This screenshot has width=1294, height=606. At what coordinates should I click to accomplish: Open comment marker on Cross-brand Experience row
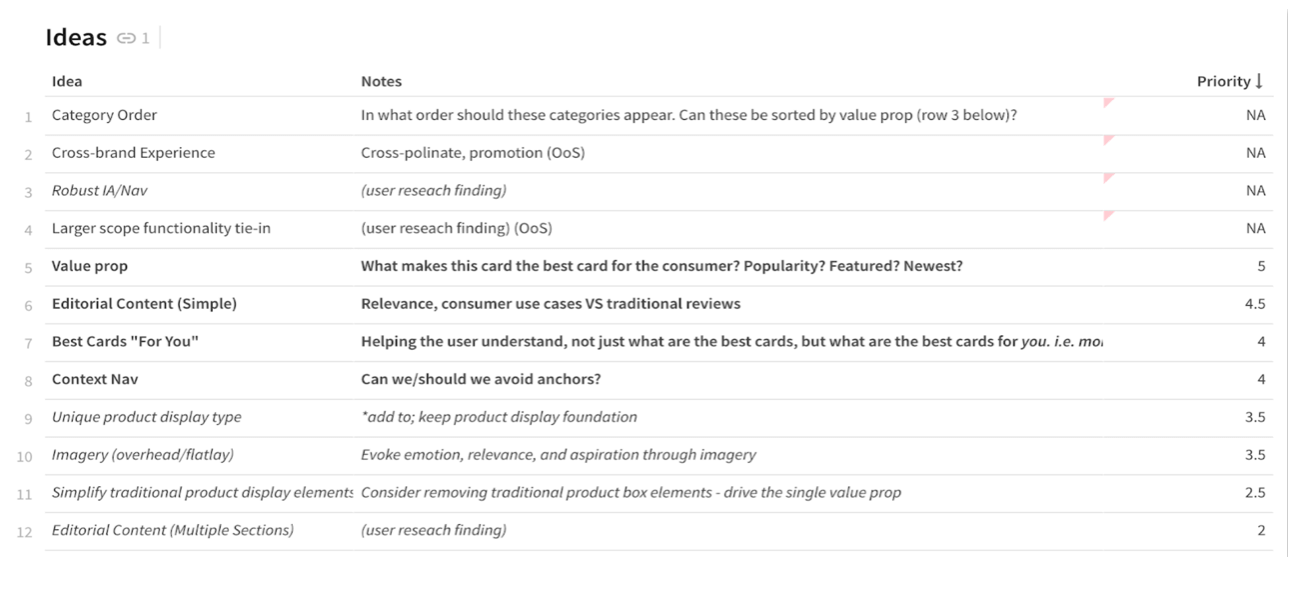pos(1108,140)
